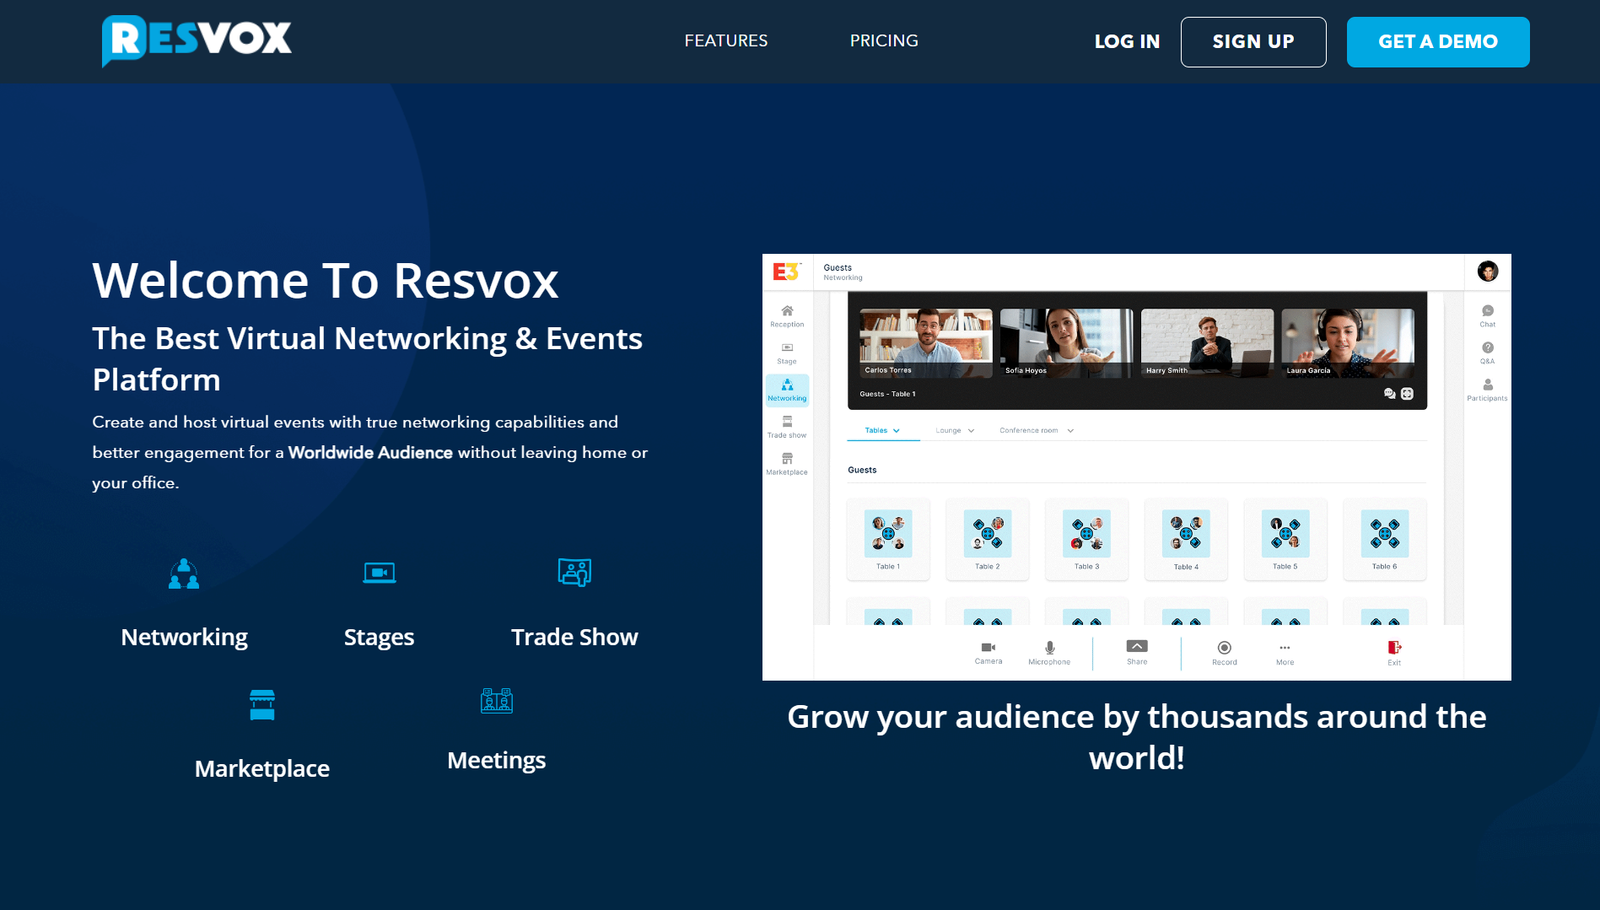The width and height of the screenshot is (1600, 910).
Task: Click the Trade Show feature icon
Action: [x=574, y=572]
